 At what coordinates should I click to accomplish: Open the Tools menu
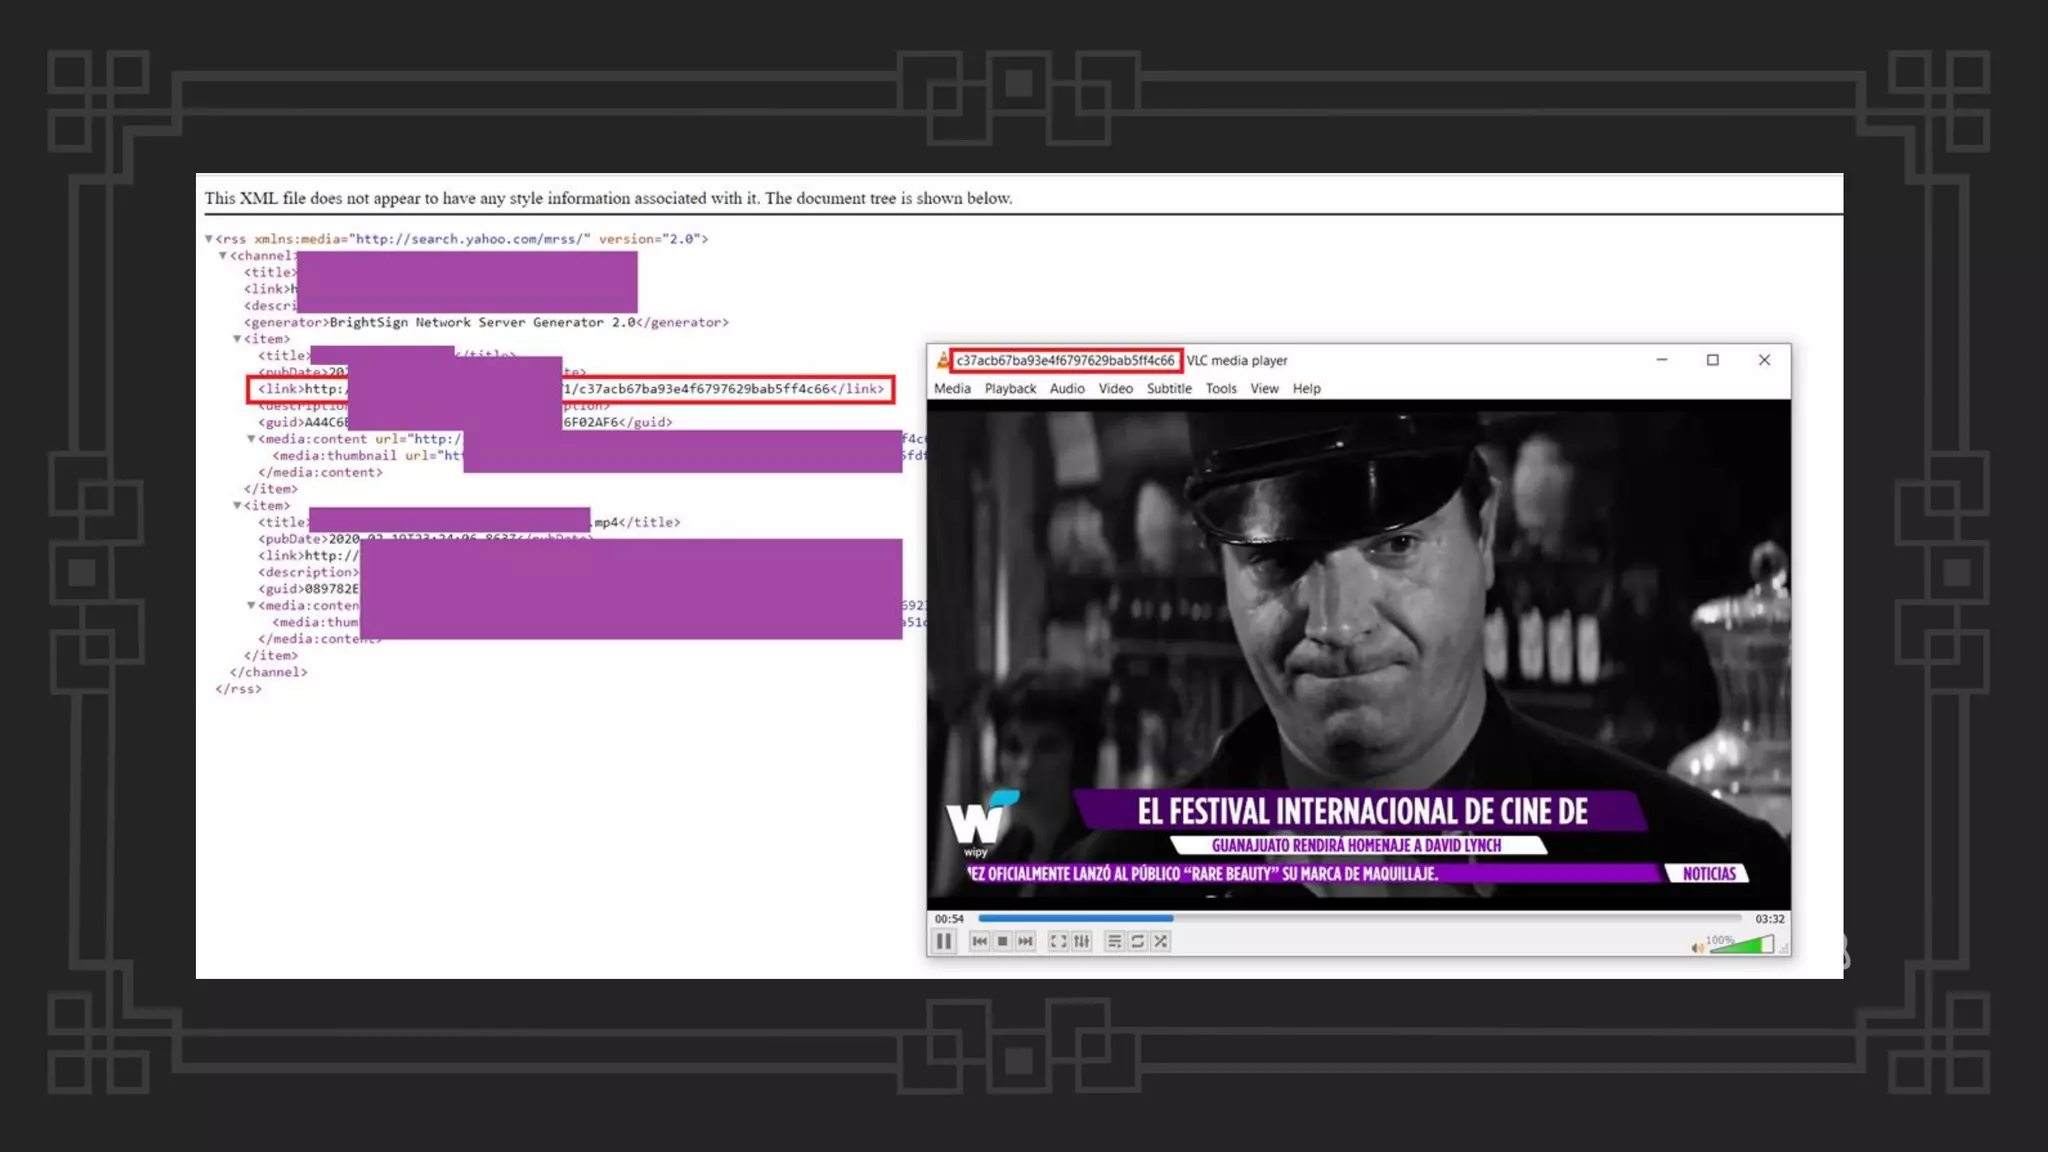[1220, 389]
